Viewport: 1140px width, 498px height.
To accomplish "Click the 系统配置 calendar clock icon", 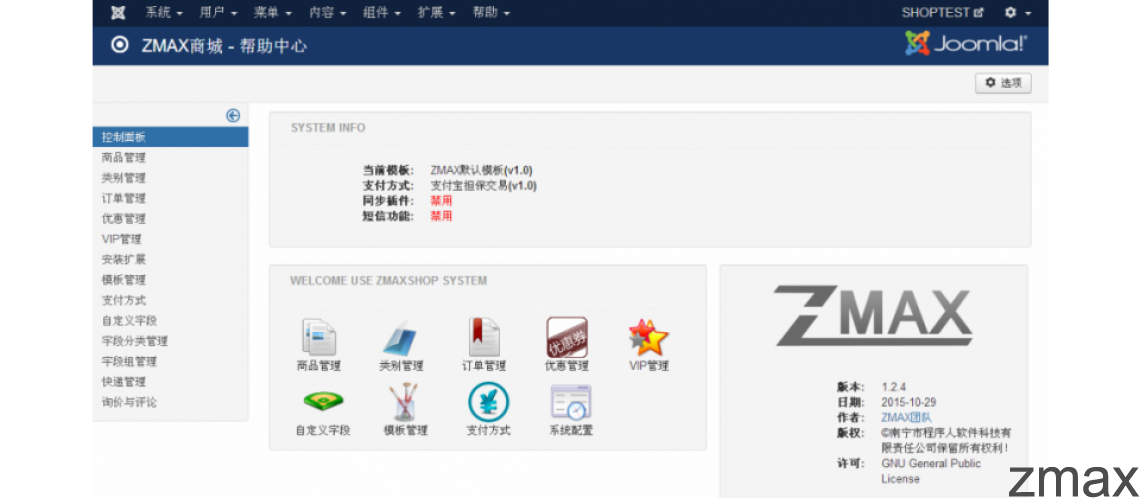I will (x=571, y=402).
